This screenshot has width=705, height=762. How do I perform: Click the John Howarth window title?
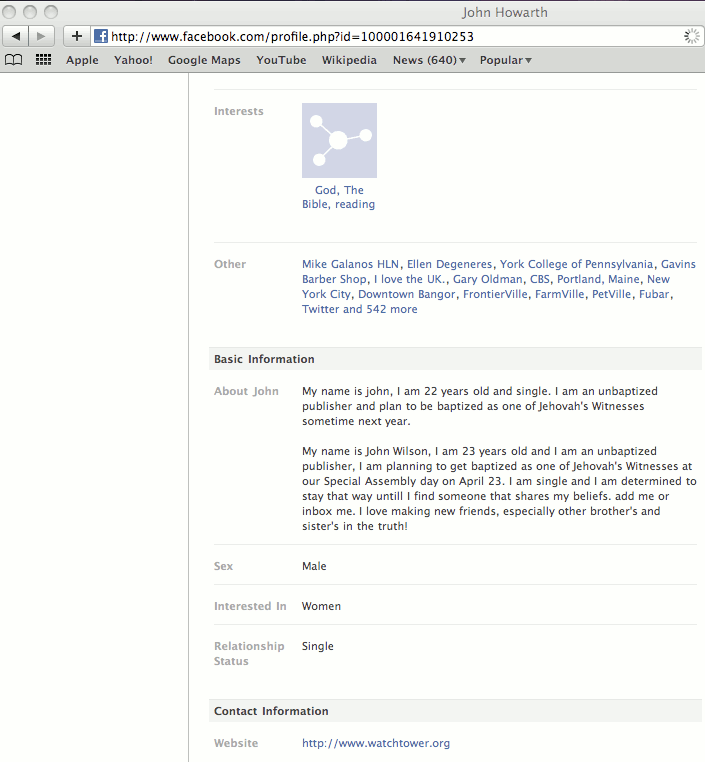(x=504, y=12)
